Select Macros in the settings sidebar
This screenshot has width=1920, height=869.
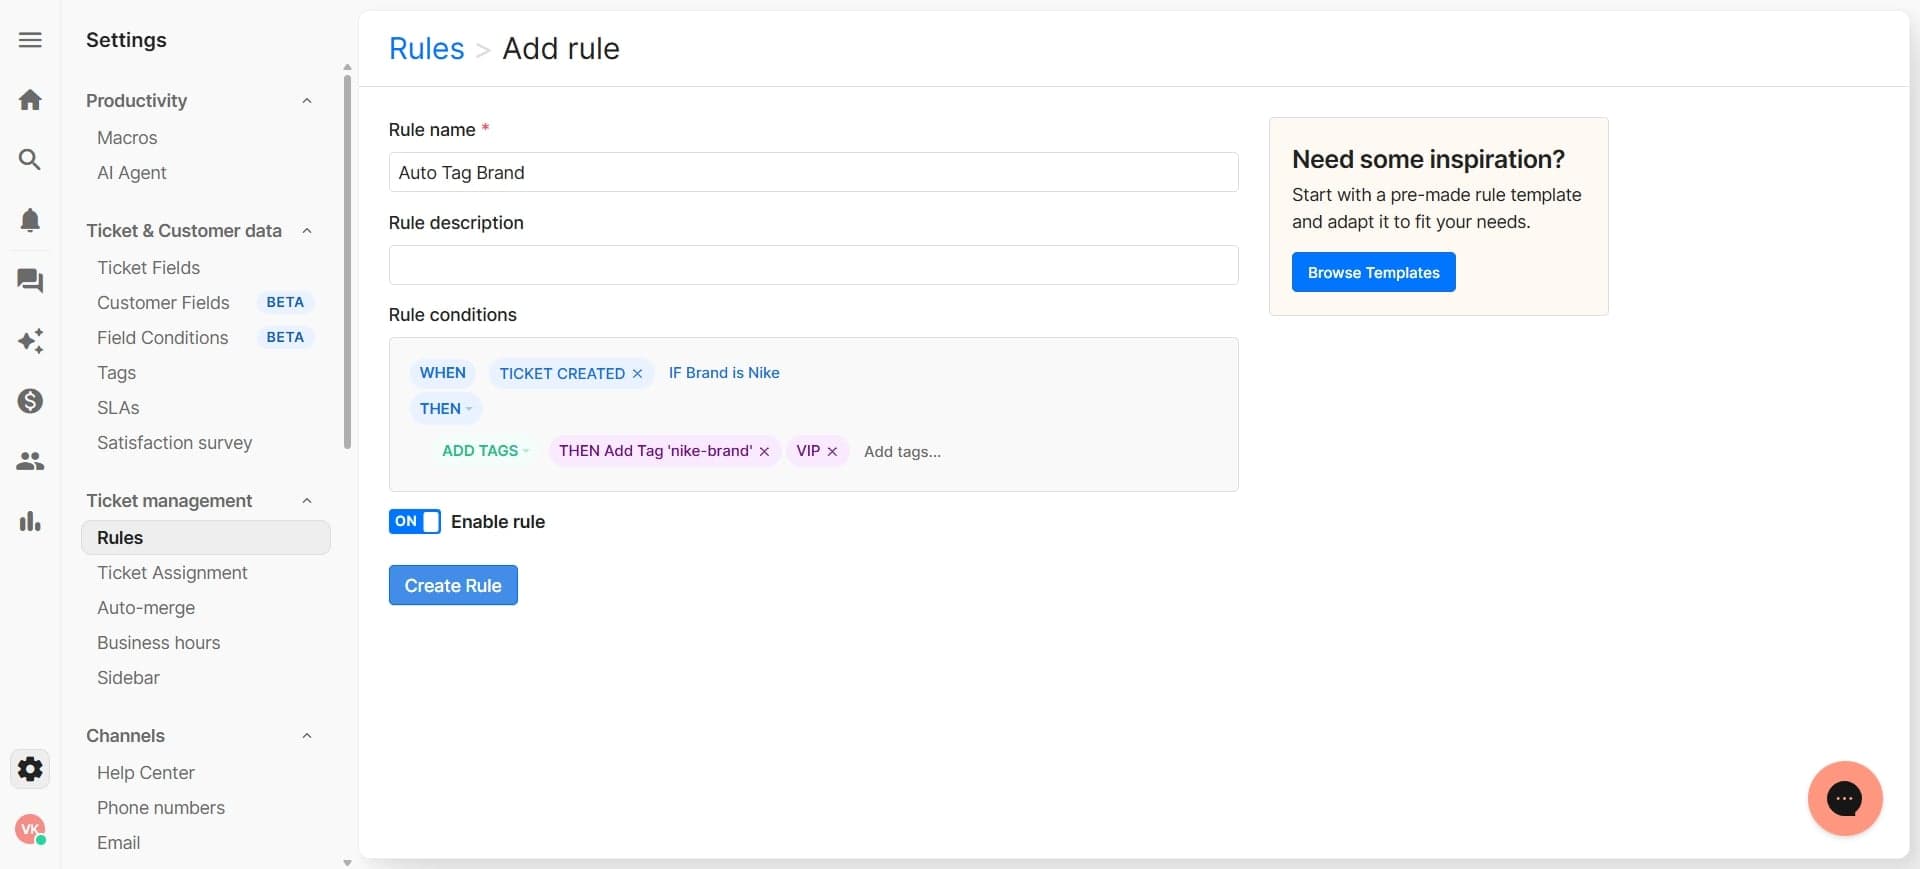coord(127,138)
